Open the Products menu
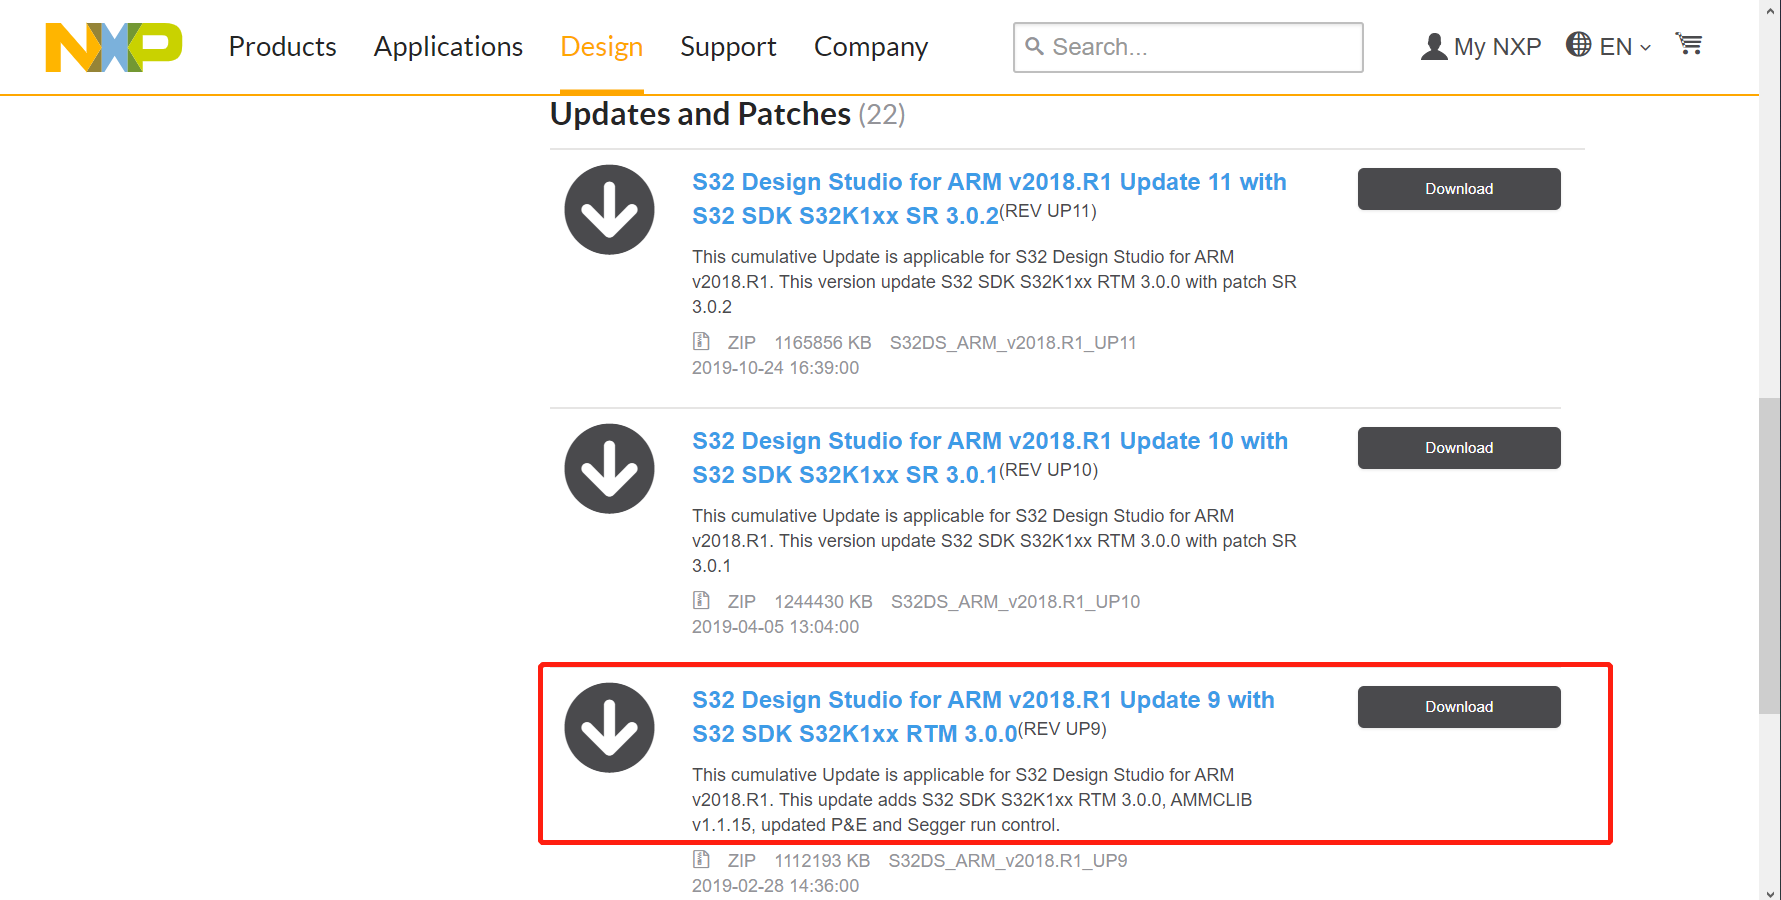Viewport: 1781px width, 900px height. point(282,47)
